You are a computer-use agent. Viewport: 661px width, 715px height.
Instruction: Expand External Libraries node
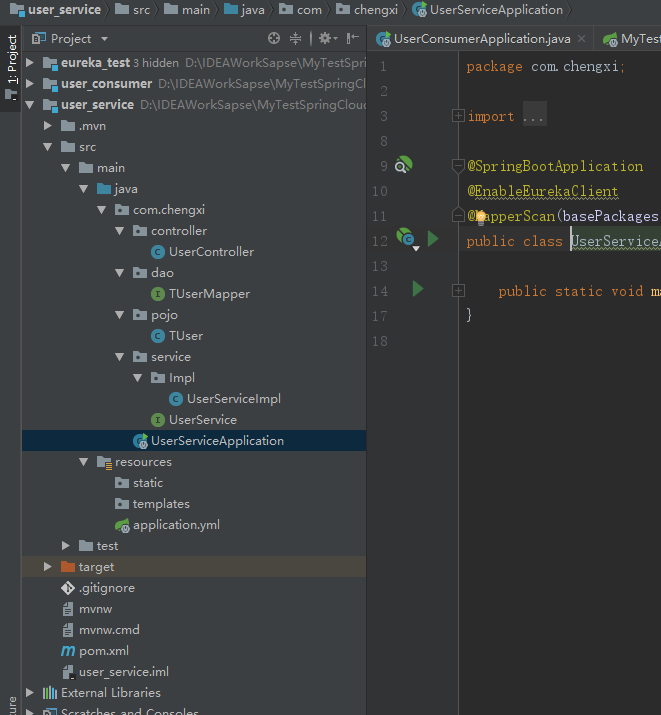(x=30, y=693)
